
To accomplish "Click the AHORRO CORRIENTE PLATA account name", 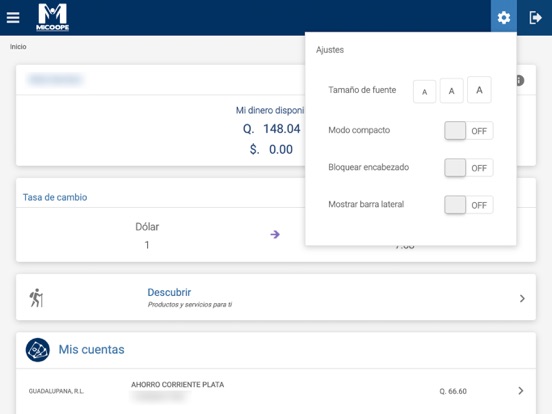I will point(177,385).
